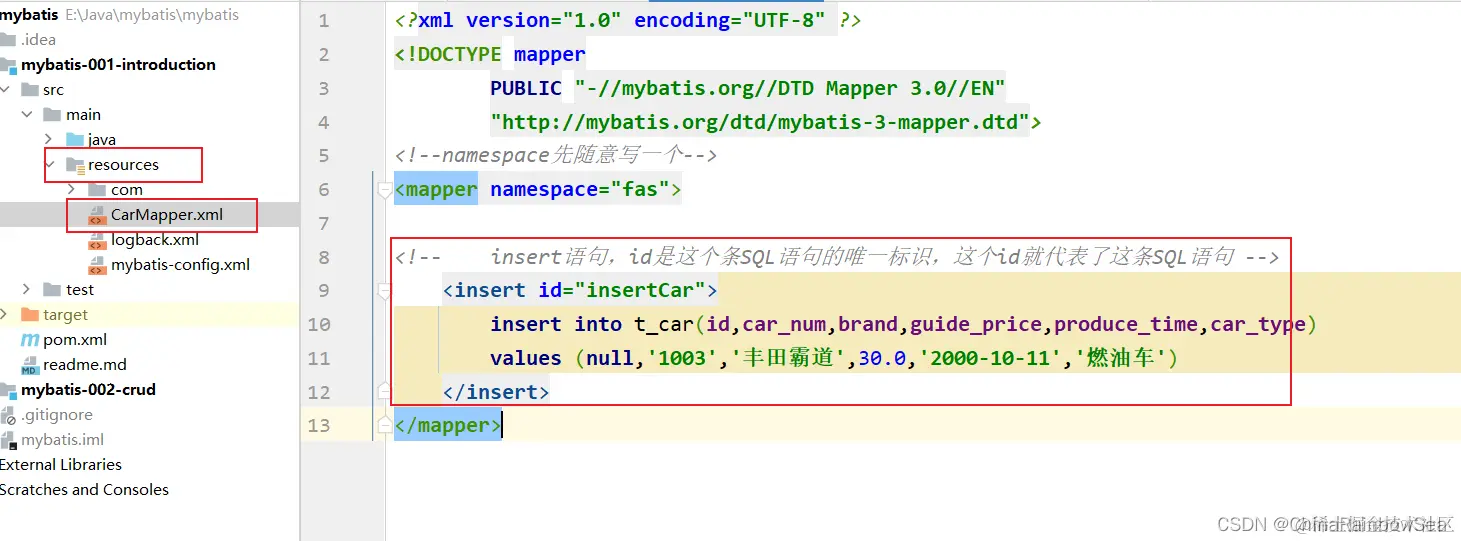
Task: Click the DTD URL string on line 4
Action: [x=760, y=122]
